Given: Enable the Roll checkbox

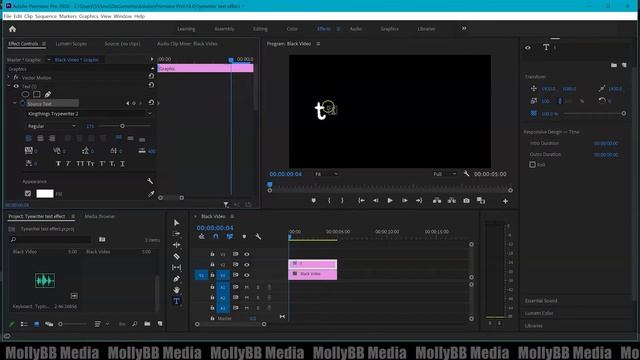Looking at the screenshot, I should tap(532, 164).
